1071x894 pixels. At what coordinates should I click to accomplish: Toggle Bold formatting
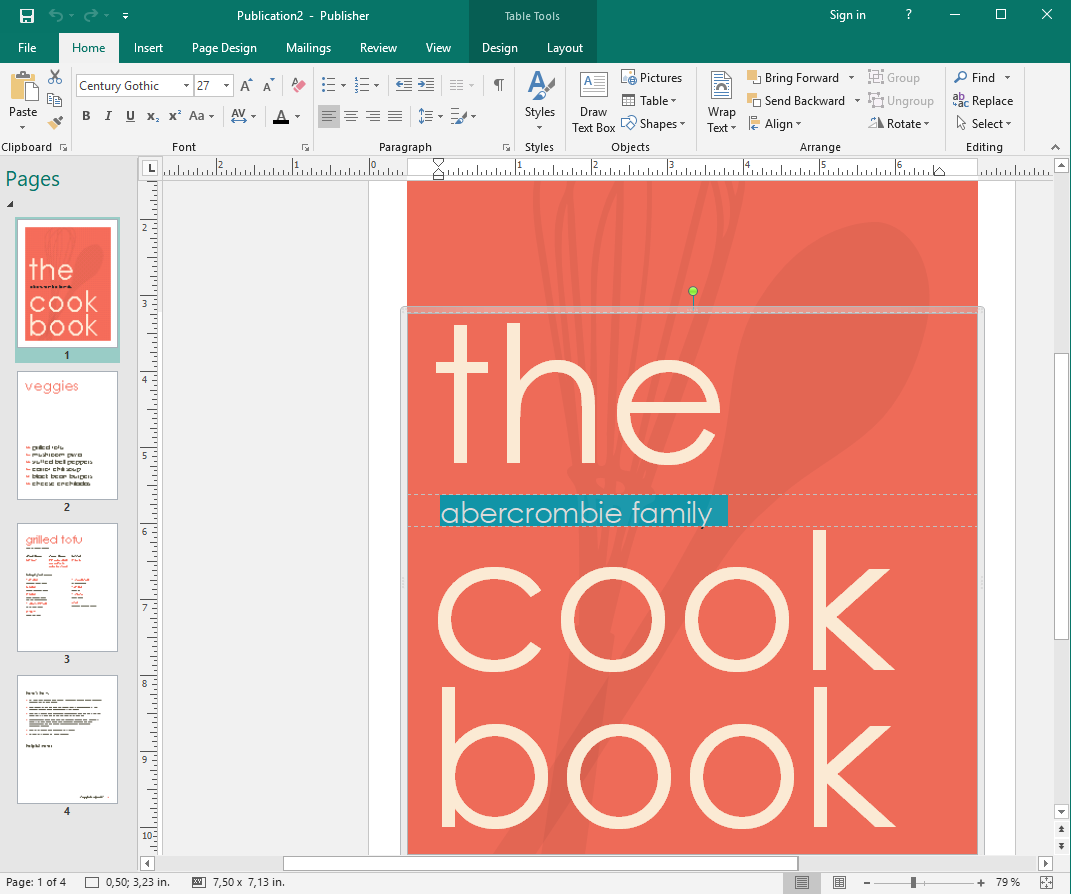[86, 117]
